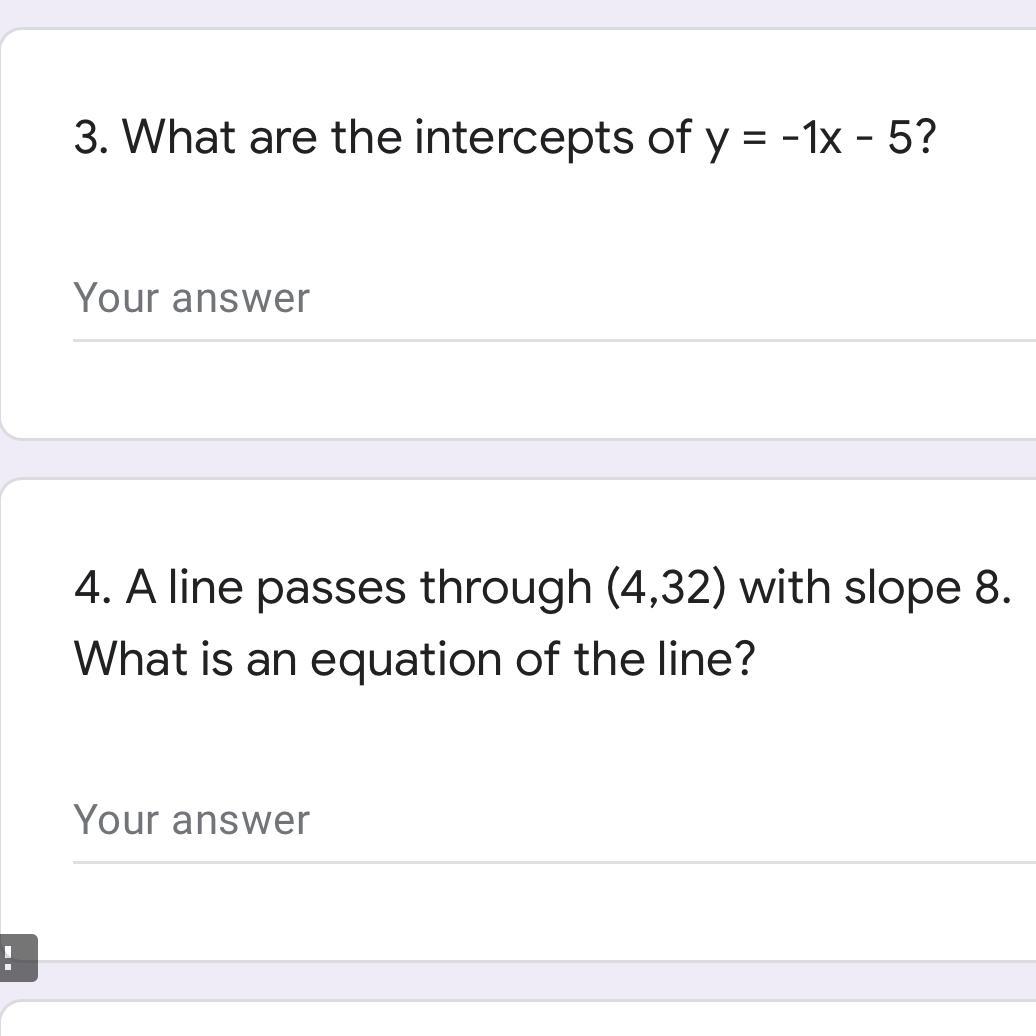1036x1036 pixels.
Task: Click 'What is an equation of the line?'
Action: pos(414,659)
